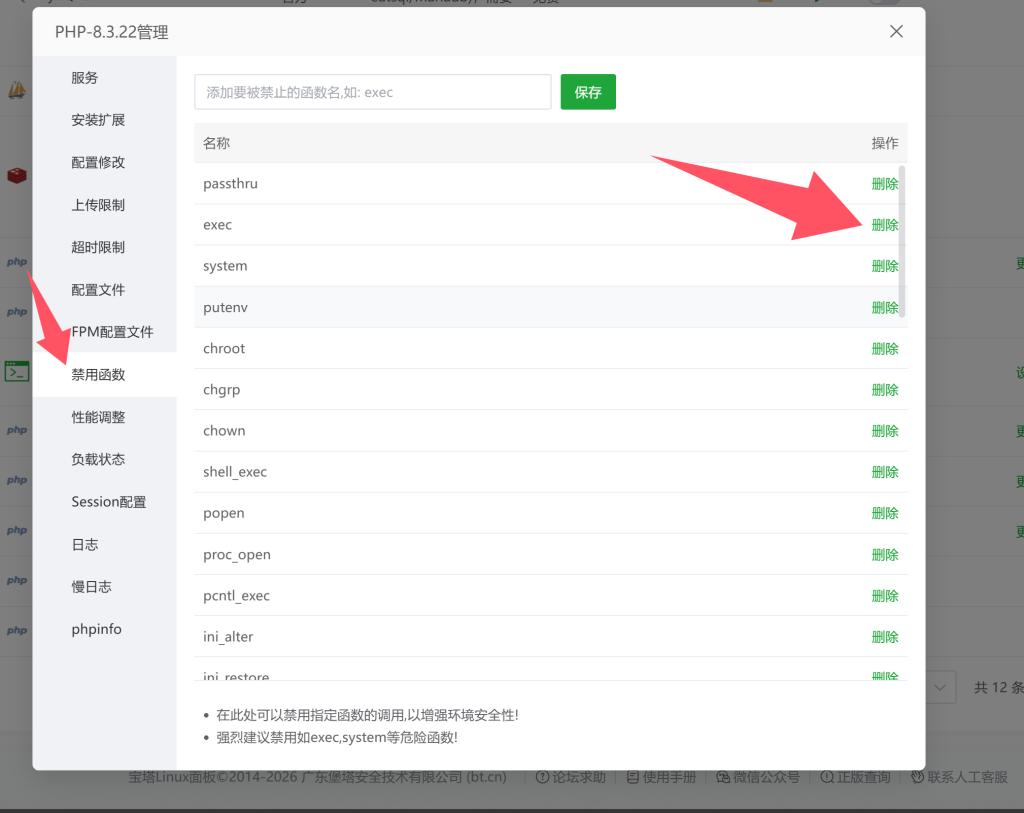
Task: Delete the passthru function entry
Action: pos(885,184)
